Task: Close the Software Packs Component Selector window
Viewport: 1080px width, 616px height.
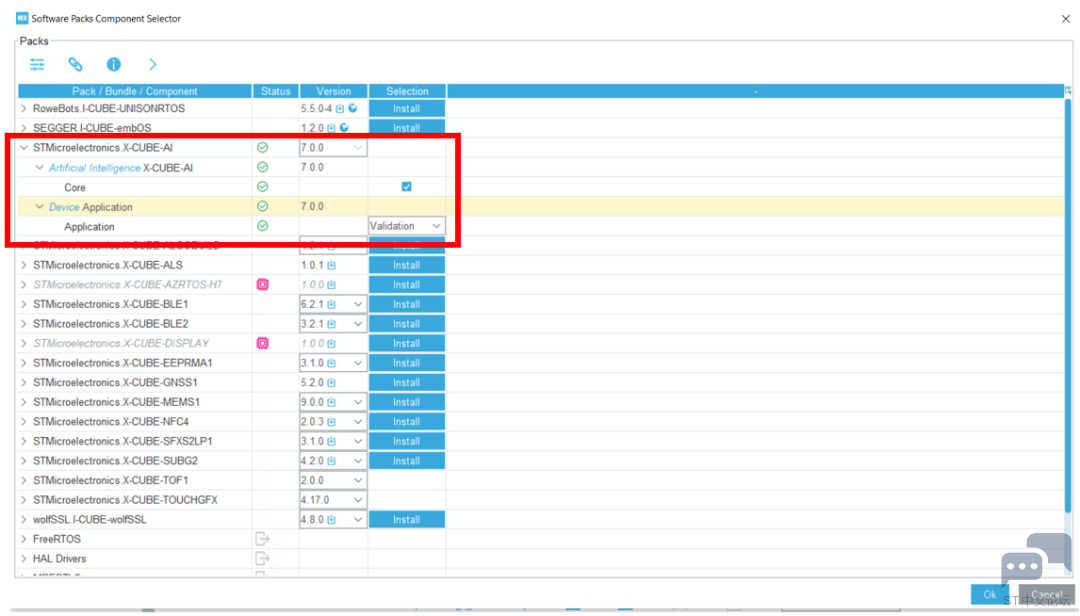Action: [1066, 19]
